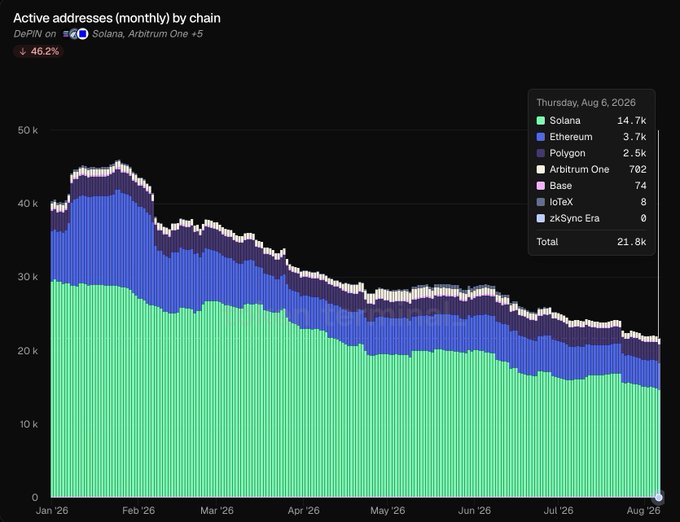This screenshot has height=522, width=680.
Task: Click the 'Feb '26' x-axis label
Action: coord(138,510)
